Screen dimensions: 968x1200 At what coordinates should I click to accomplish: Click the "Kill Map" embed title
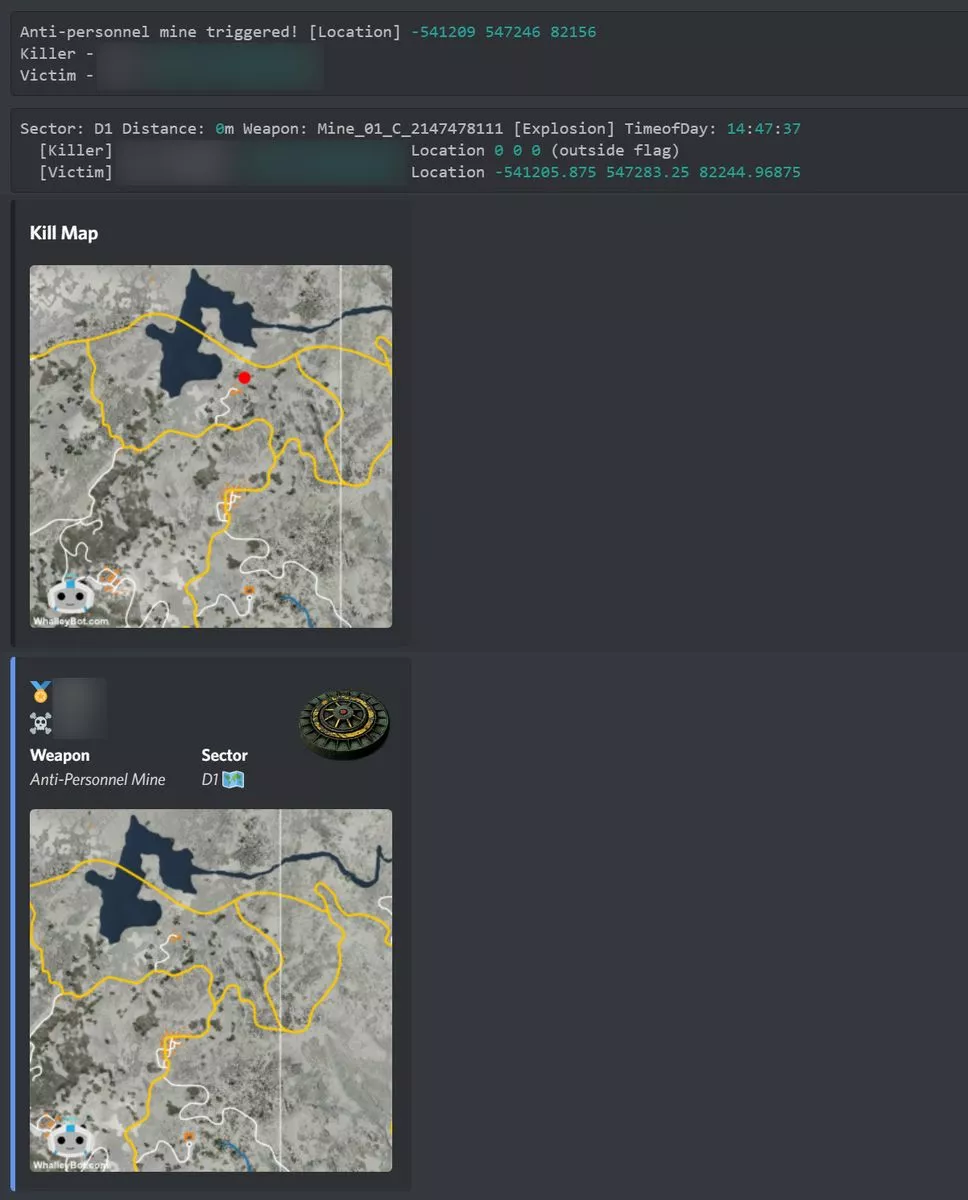coord(64,233)
